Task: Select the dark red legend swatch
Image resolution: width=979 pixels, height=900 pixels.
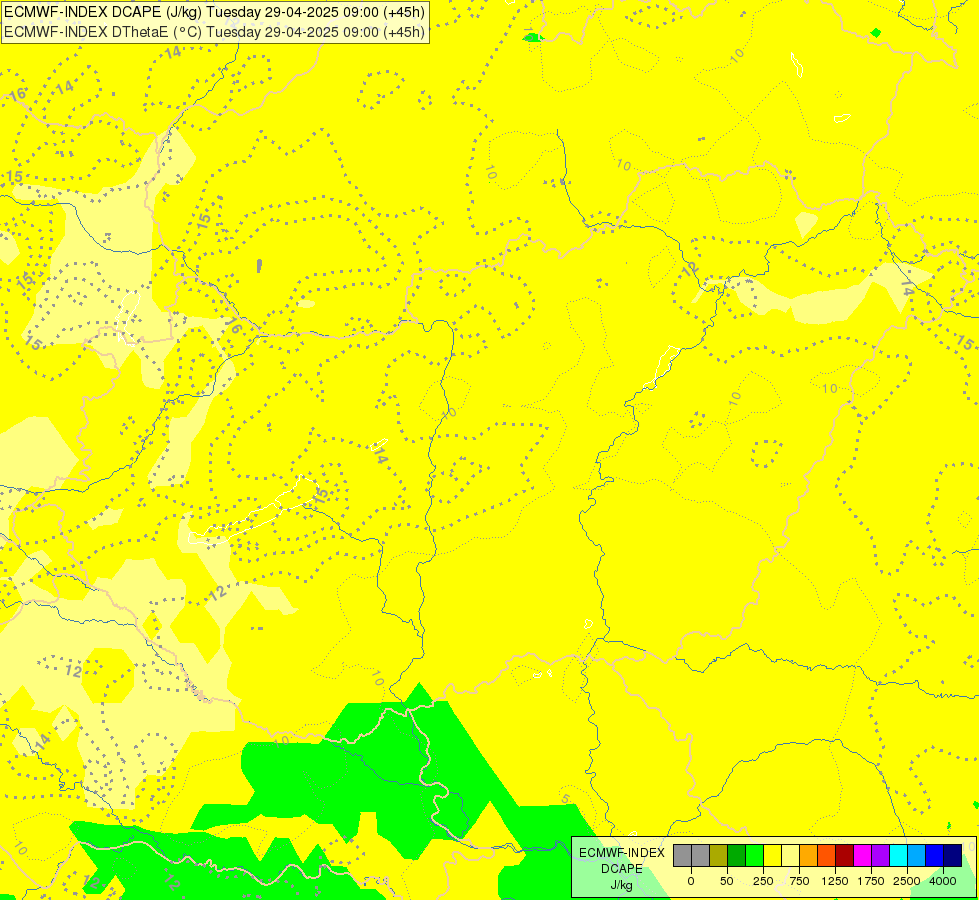Action: (845, 856)
